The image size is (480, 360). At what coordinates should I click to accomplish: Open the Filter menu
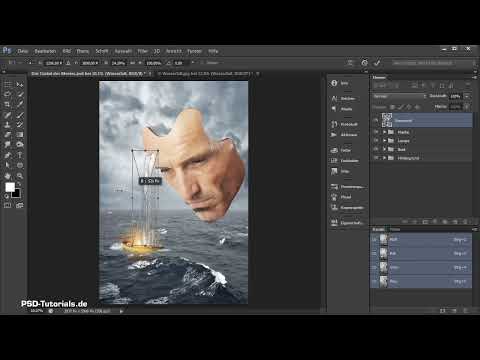[x=143, y=51]
